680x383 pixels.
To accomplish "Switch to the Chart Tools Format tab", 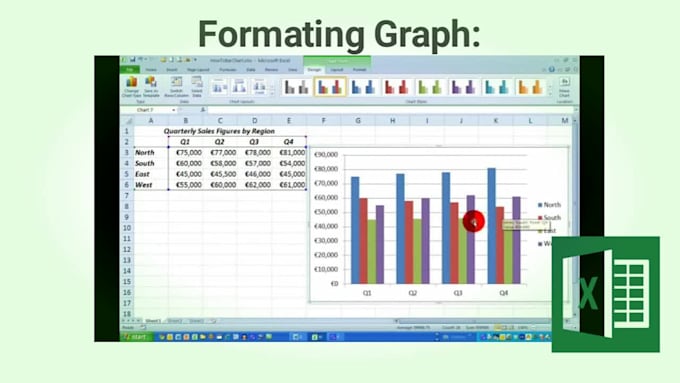I will pyautogui.click(x=359, y=69).
